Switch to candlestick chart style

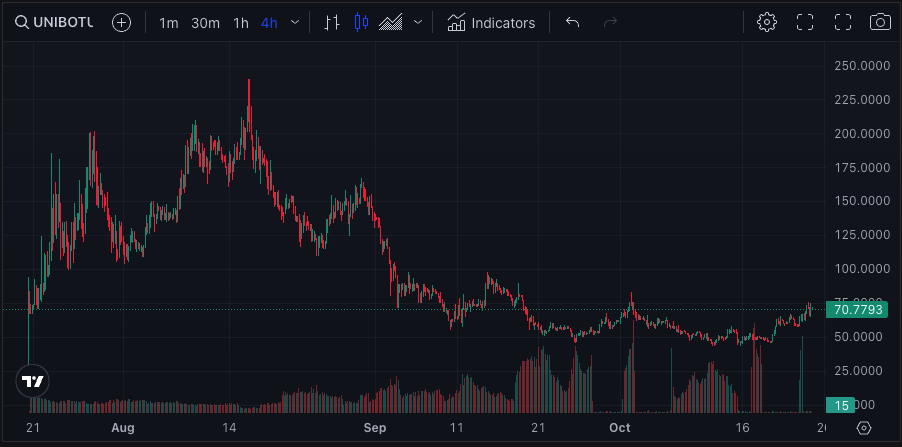pyautogui.click(x=361, y=23)
